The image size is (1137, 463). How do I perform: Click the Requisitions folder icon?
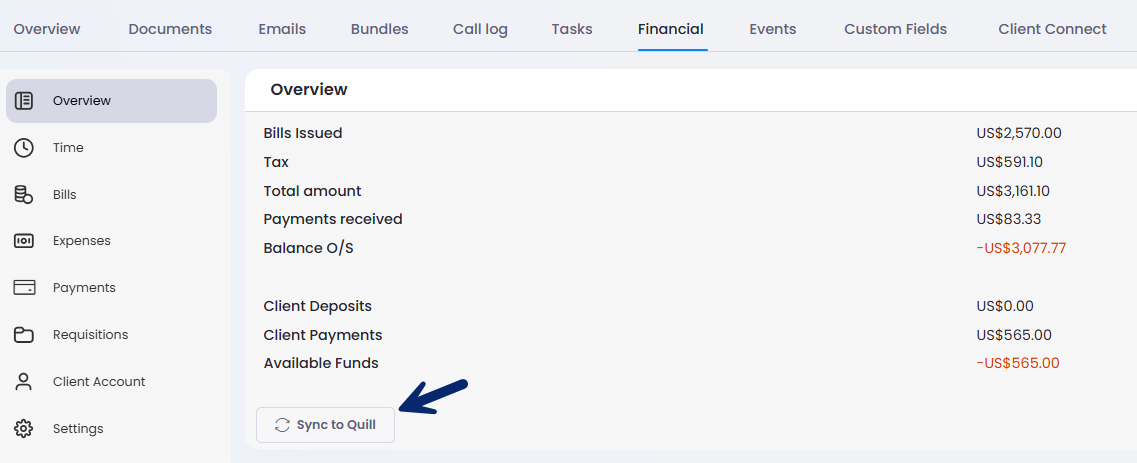24,335
